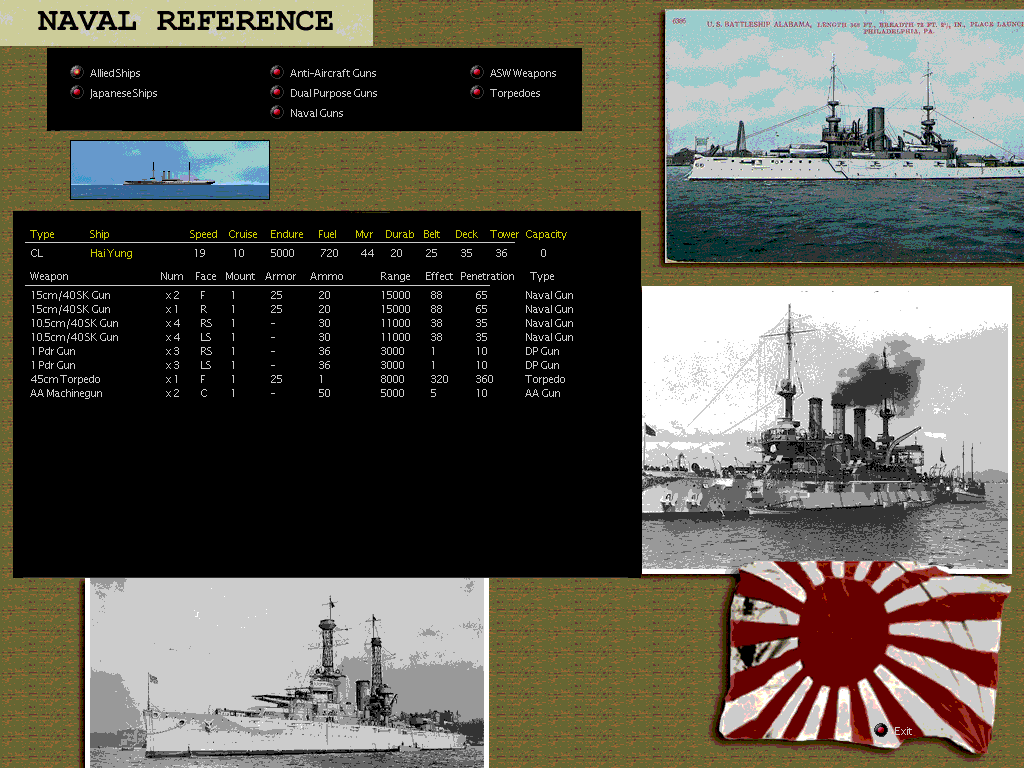Click the Mount column header
The width and height of the screenshot is (1024, 768).
pyautogui.click(x=240, y=276)
